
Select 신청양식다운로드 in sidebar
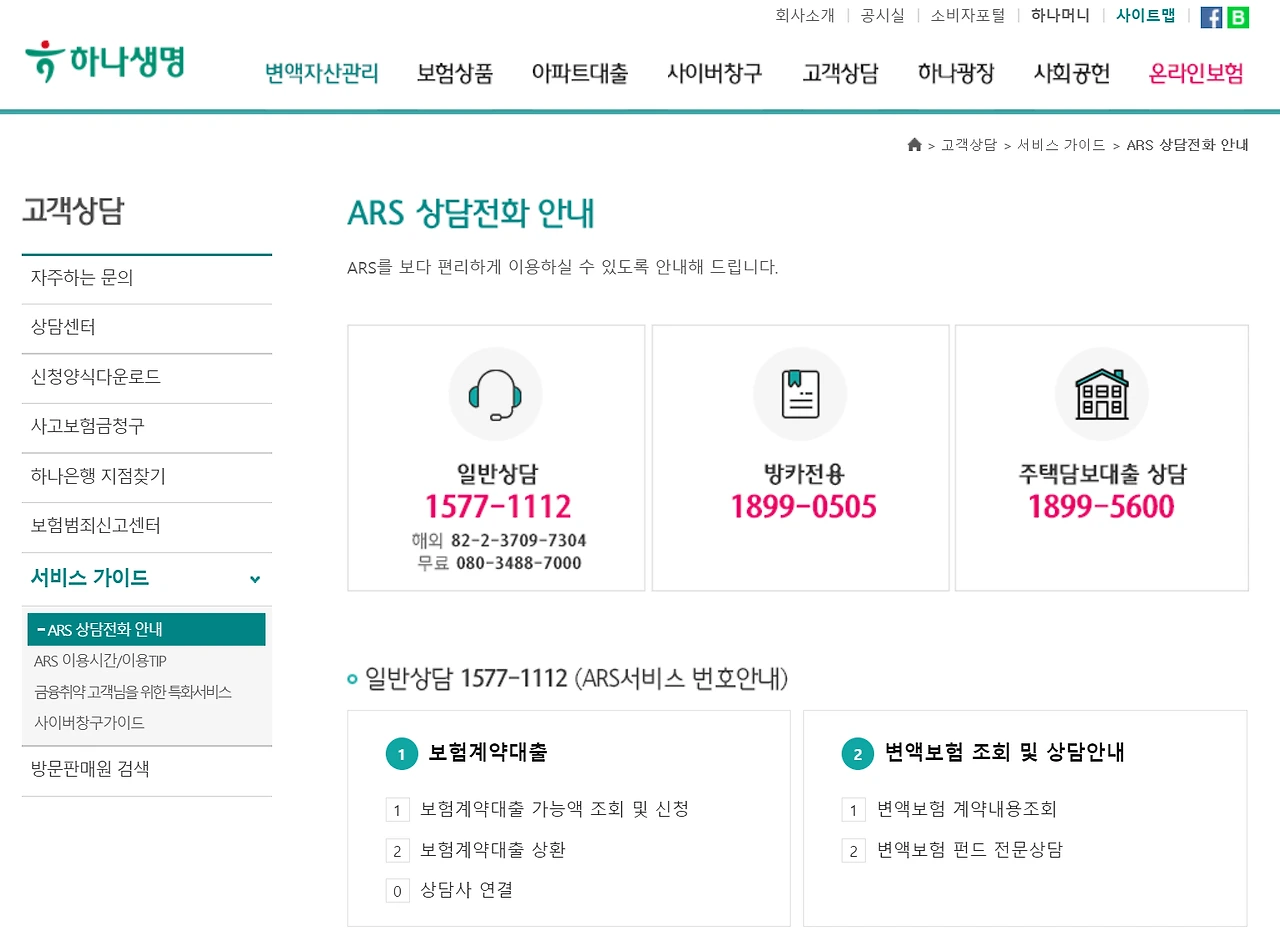coord(147,378)
